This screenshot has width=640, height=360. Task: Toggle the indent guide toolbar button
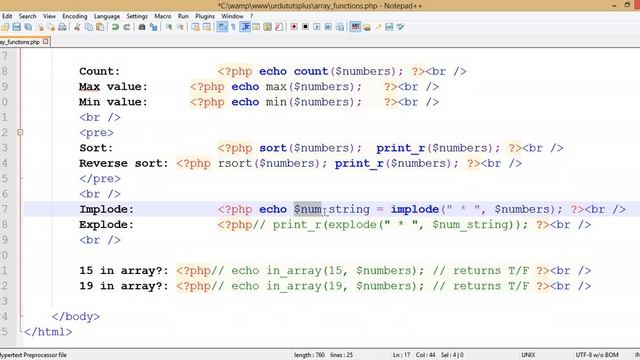245,27
